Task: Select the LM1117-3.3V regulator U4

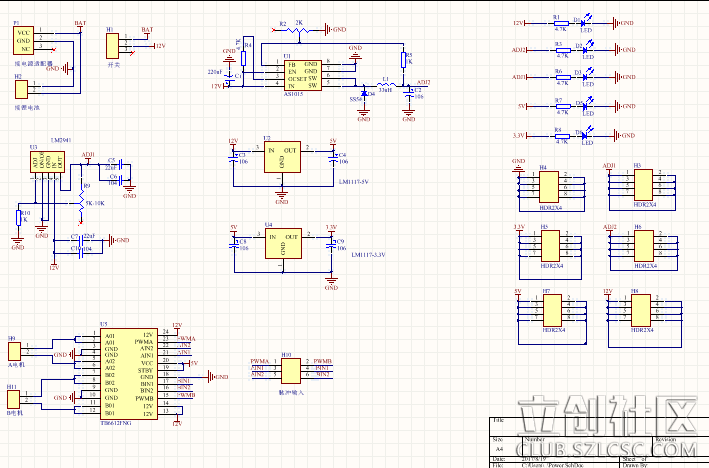Action: (281, 243)
